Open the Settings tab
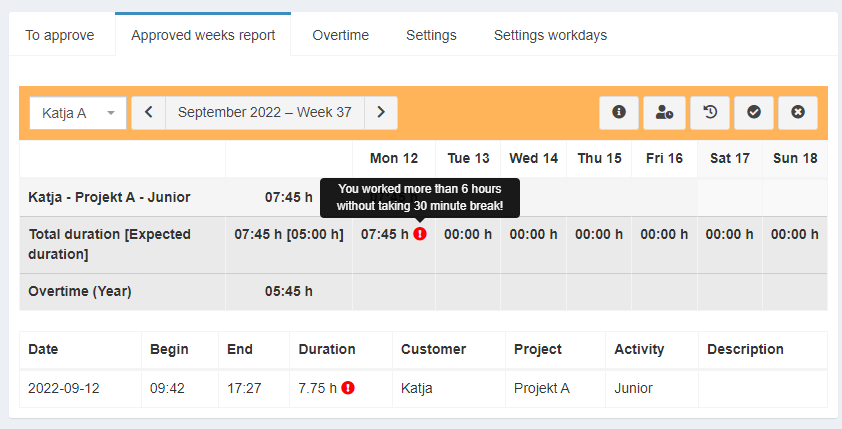This screenshot has width=842, height=429. pyautogui.click(x=431, y=35)
